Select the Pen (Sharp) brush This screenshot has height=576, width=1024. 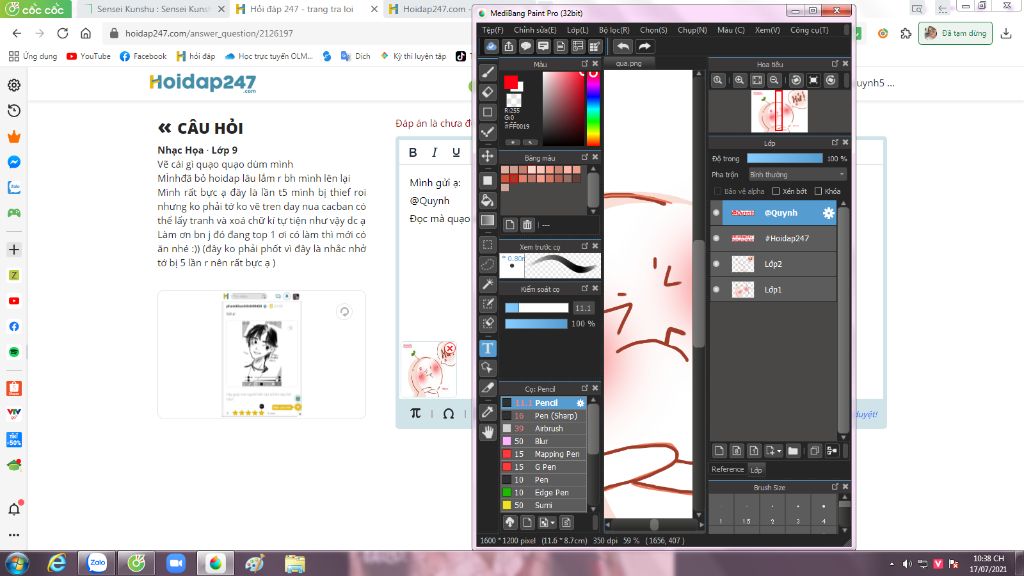point(543,415)
